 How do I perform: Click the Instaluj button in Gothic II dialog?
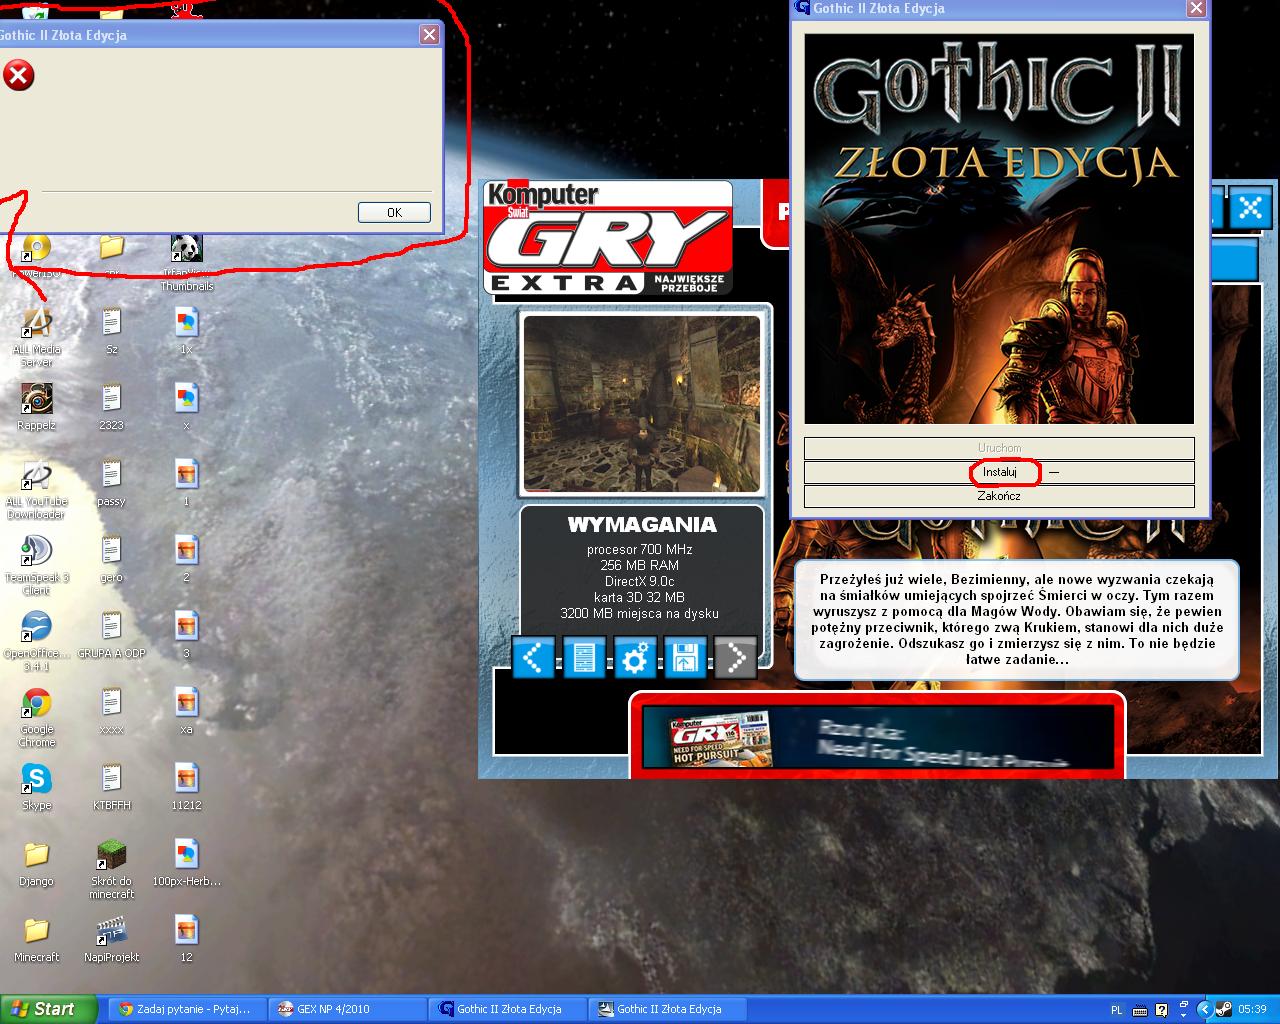[999, 472]
